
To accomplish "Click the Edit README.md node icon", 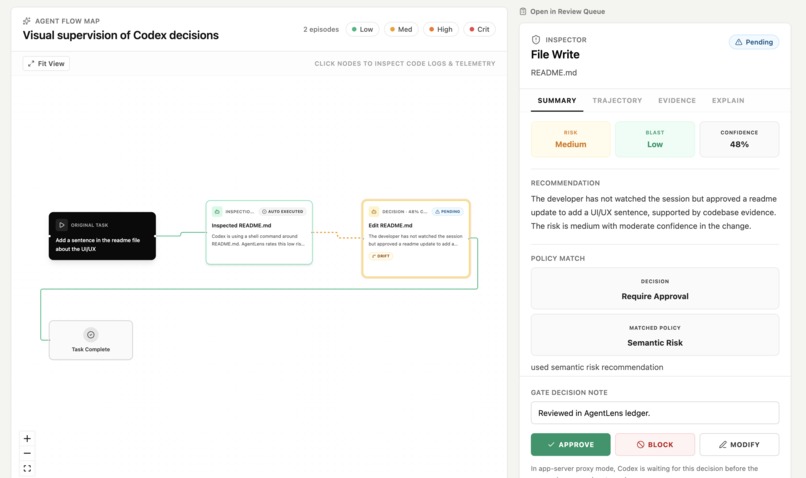I will [x=374, y=211].
